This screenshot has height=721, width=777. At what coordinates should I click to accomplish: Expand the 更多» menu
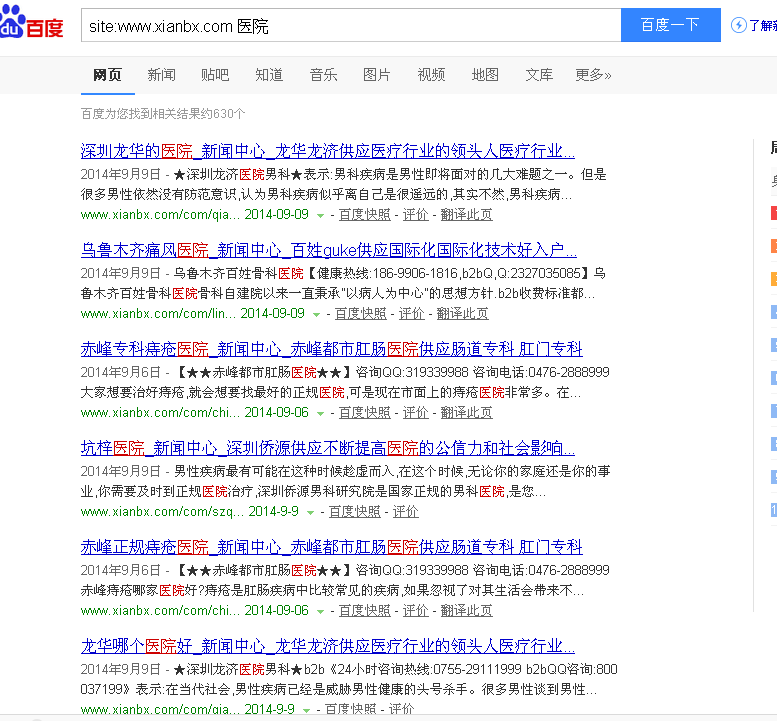pos(593,75)
